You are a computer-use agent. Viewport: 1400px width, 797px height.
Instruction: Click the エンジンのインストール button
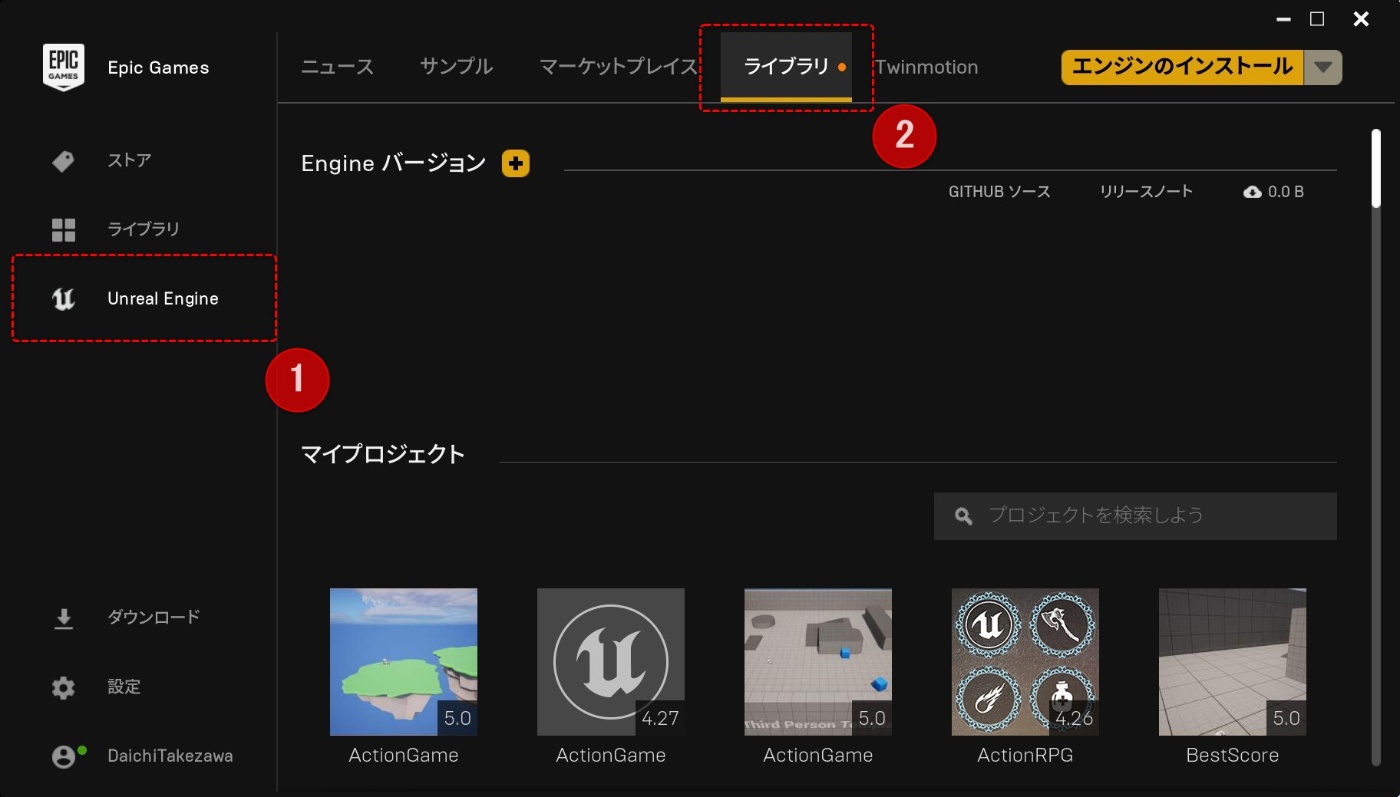[x=1182, y=67]
